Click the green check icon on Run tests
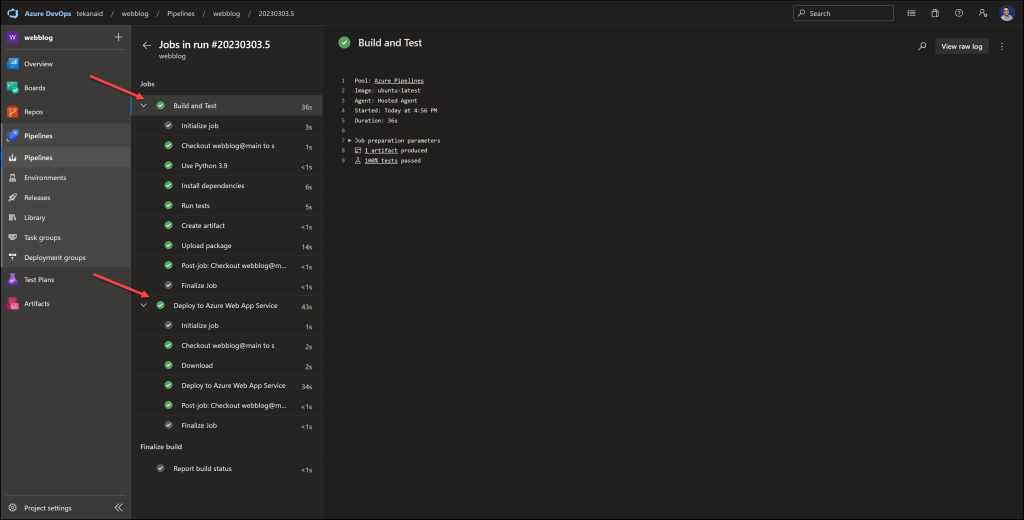The height and width of the screenshot is (520, 1024). tap(168, 205)
